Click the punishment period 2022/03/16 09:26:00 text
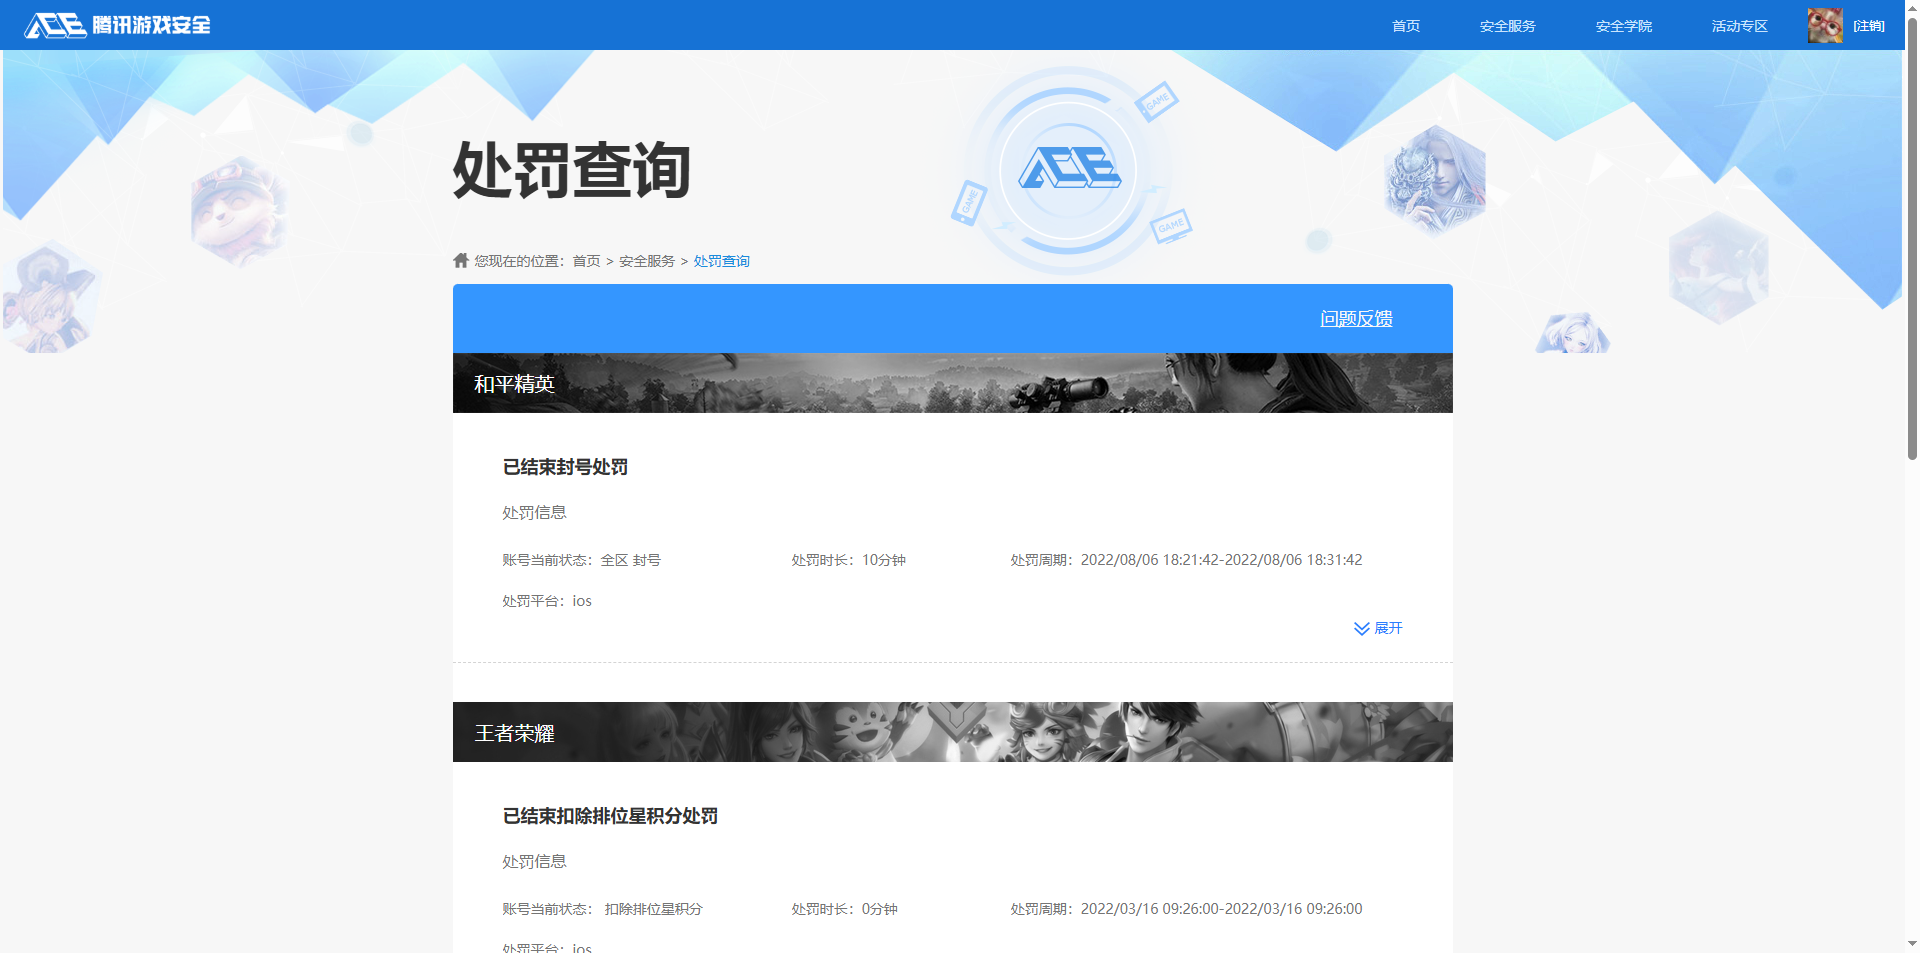 (x=1186, y=909)
